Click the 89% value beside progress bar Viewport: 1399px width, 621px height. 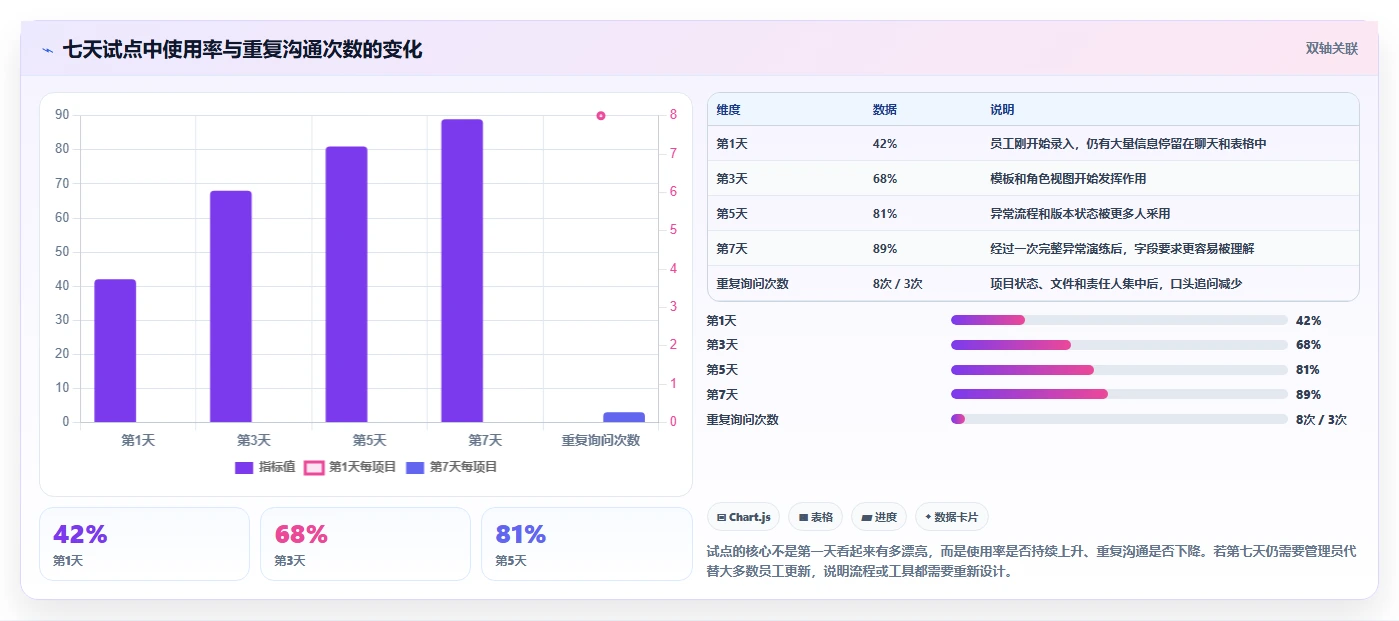coord(1309,395)
